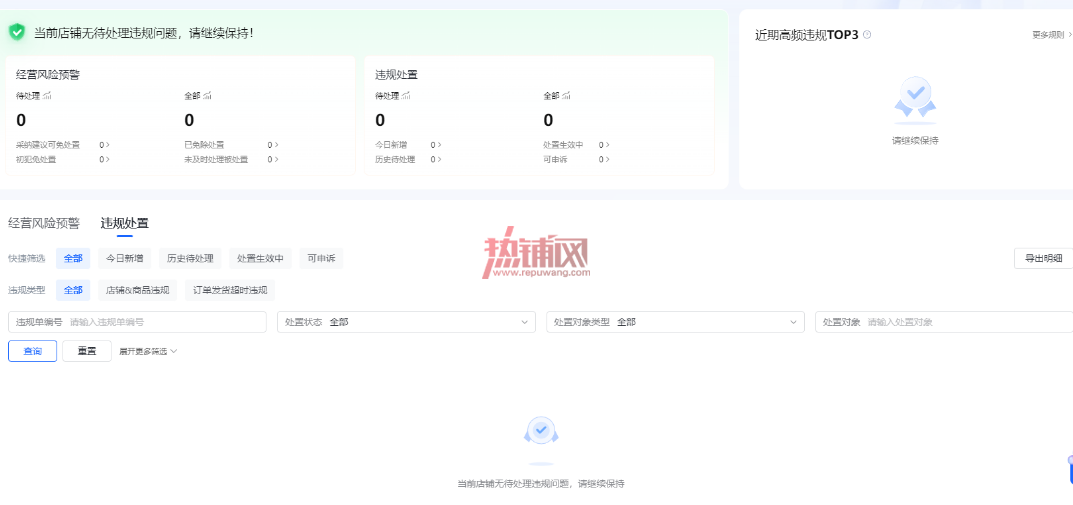The height and width of the screenshot is (505, 1073).
Task: Click trend icon beside 待处理 under 违规处置 card
Action: 406,96
